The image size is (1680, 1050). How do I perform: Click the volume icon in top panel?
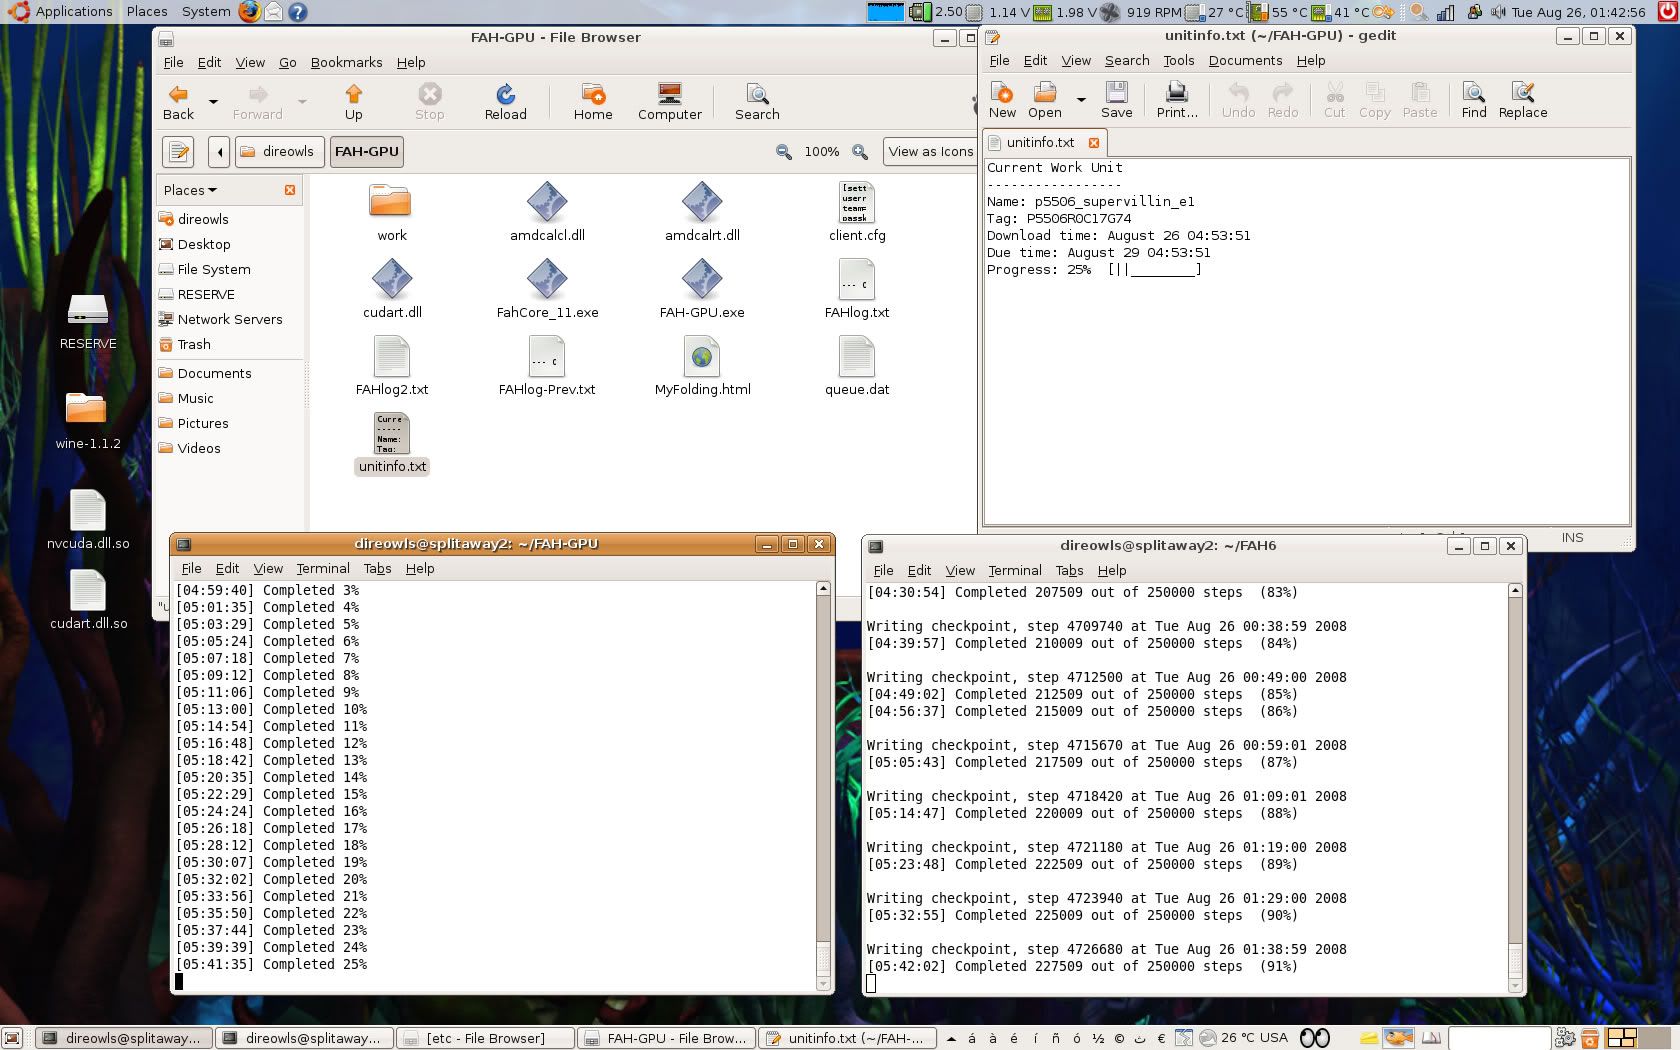click(1497, 12)
